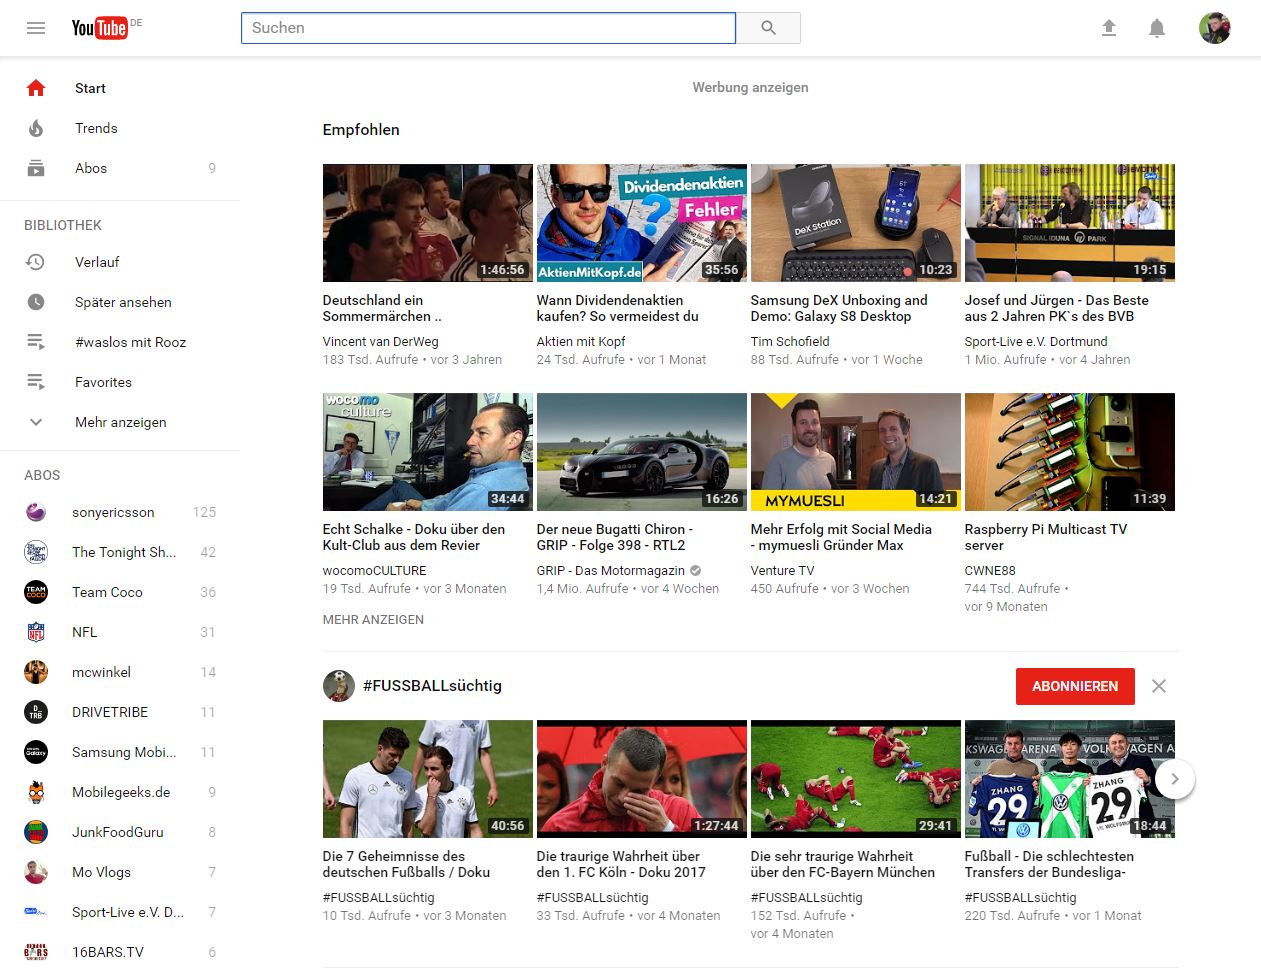Click the Werbung anzeigen link

750,87
